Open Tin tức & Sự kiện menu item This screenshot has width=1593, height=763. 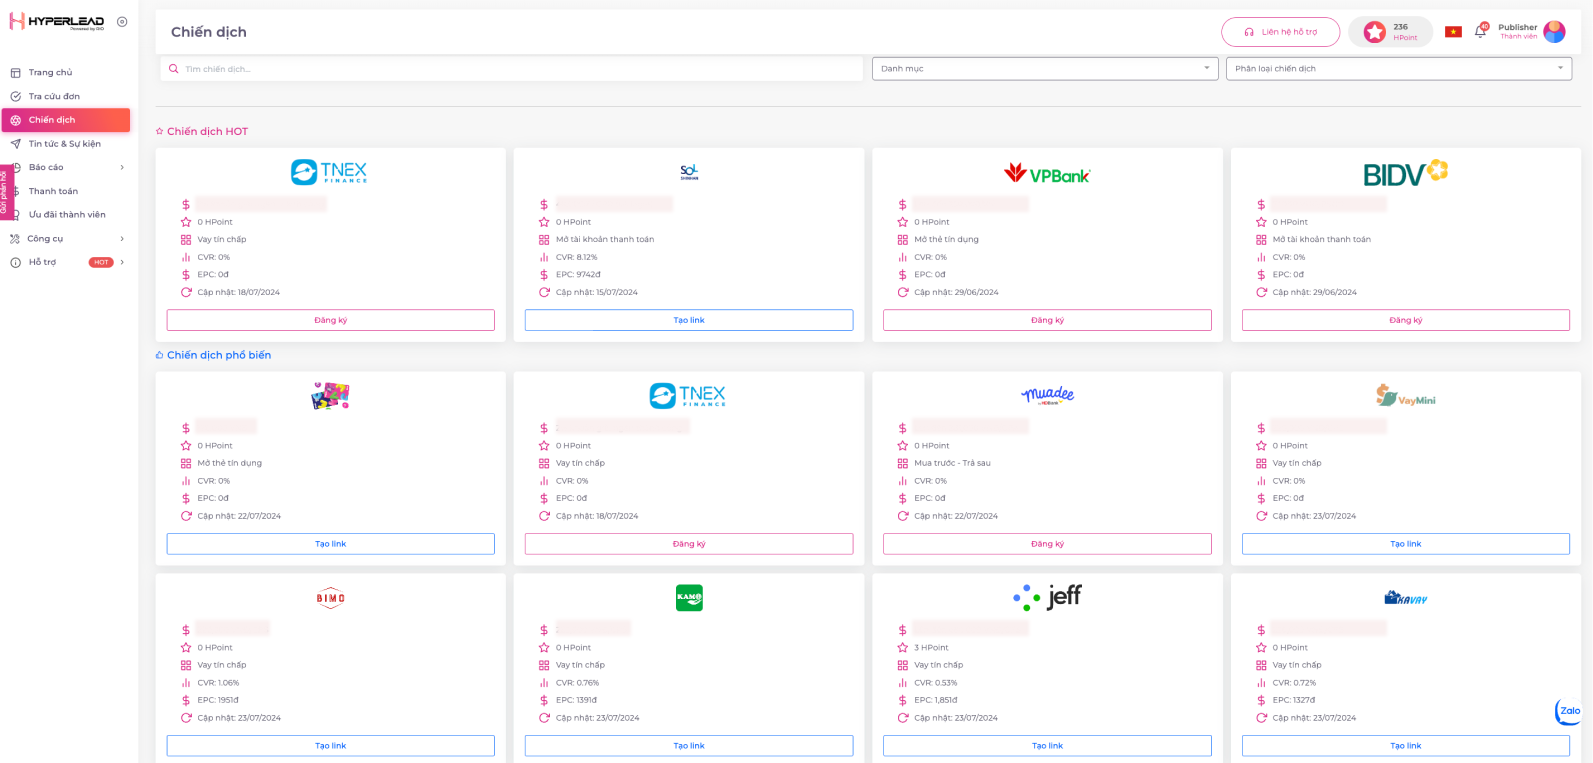click(x=66, y=144)
